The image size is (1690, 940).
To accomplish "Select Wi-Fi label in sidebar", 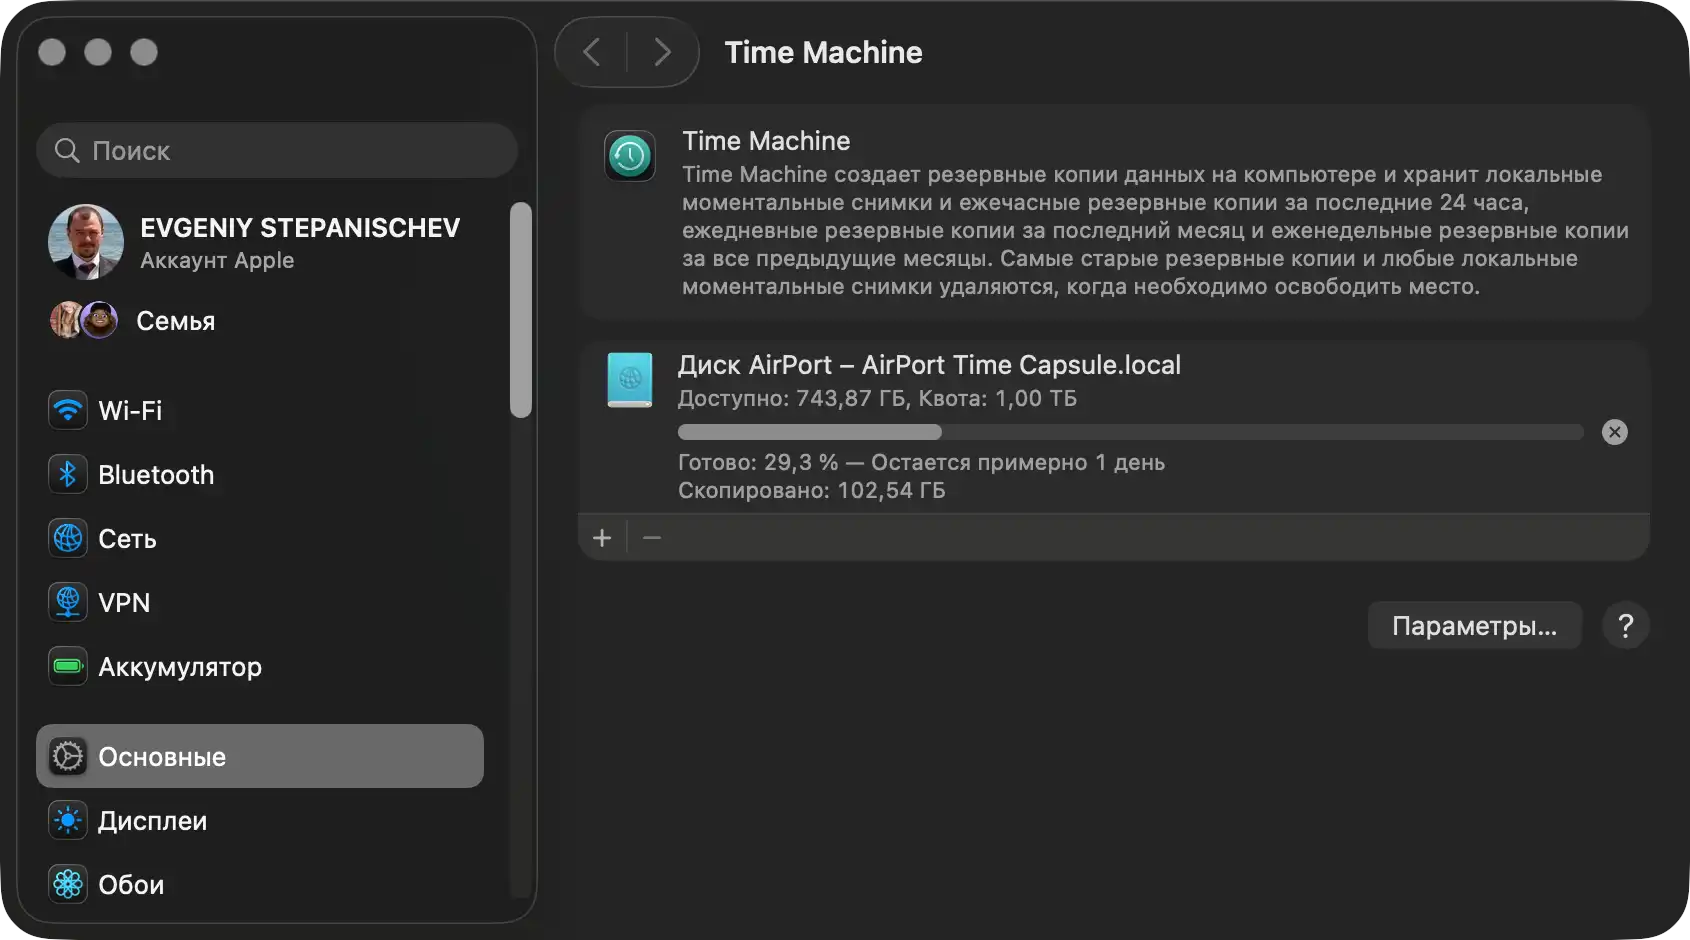I will click(x=130, y=410).
